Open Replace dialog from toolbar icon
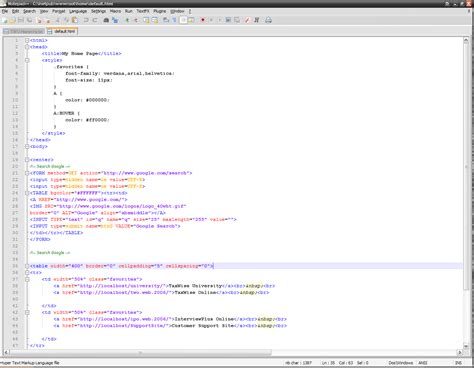474x368 pixels. click(x=115, y=20)
